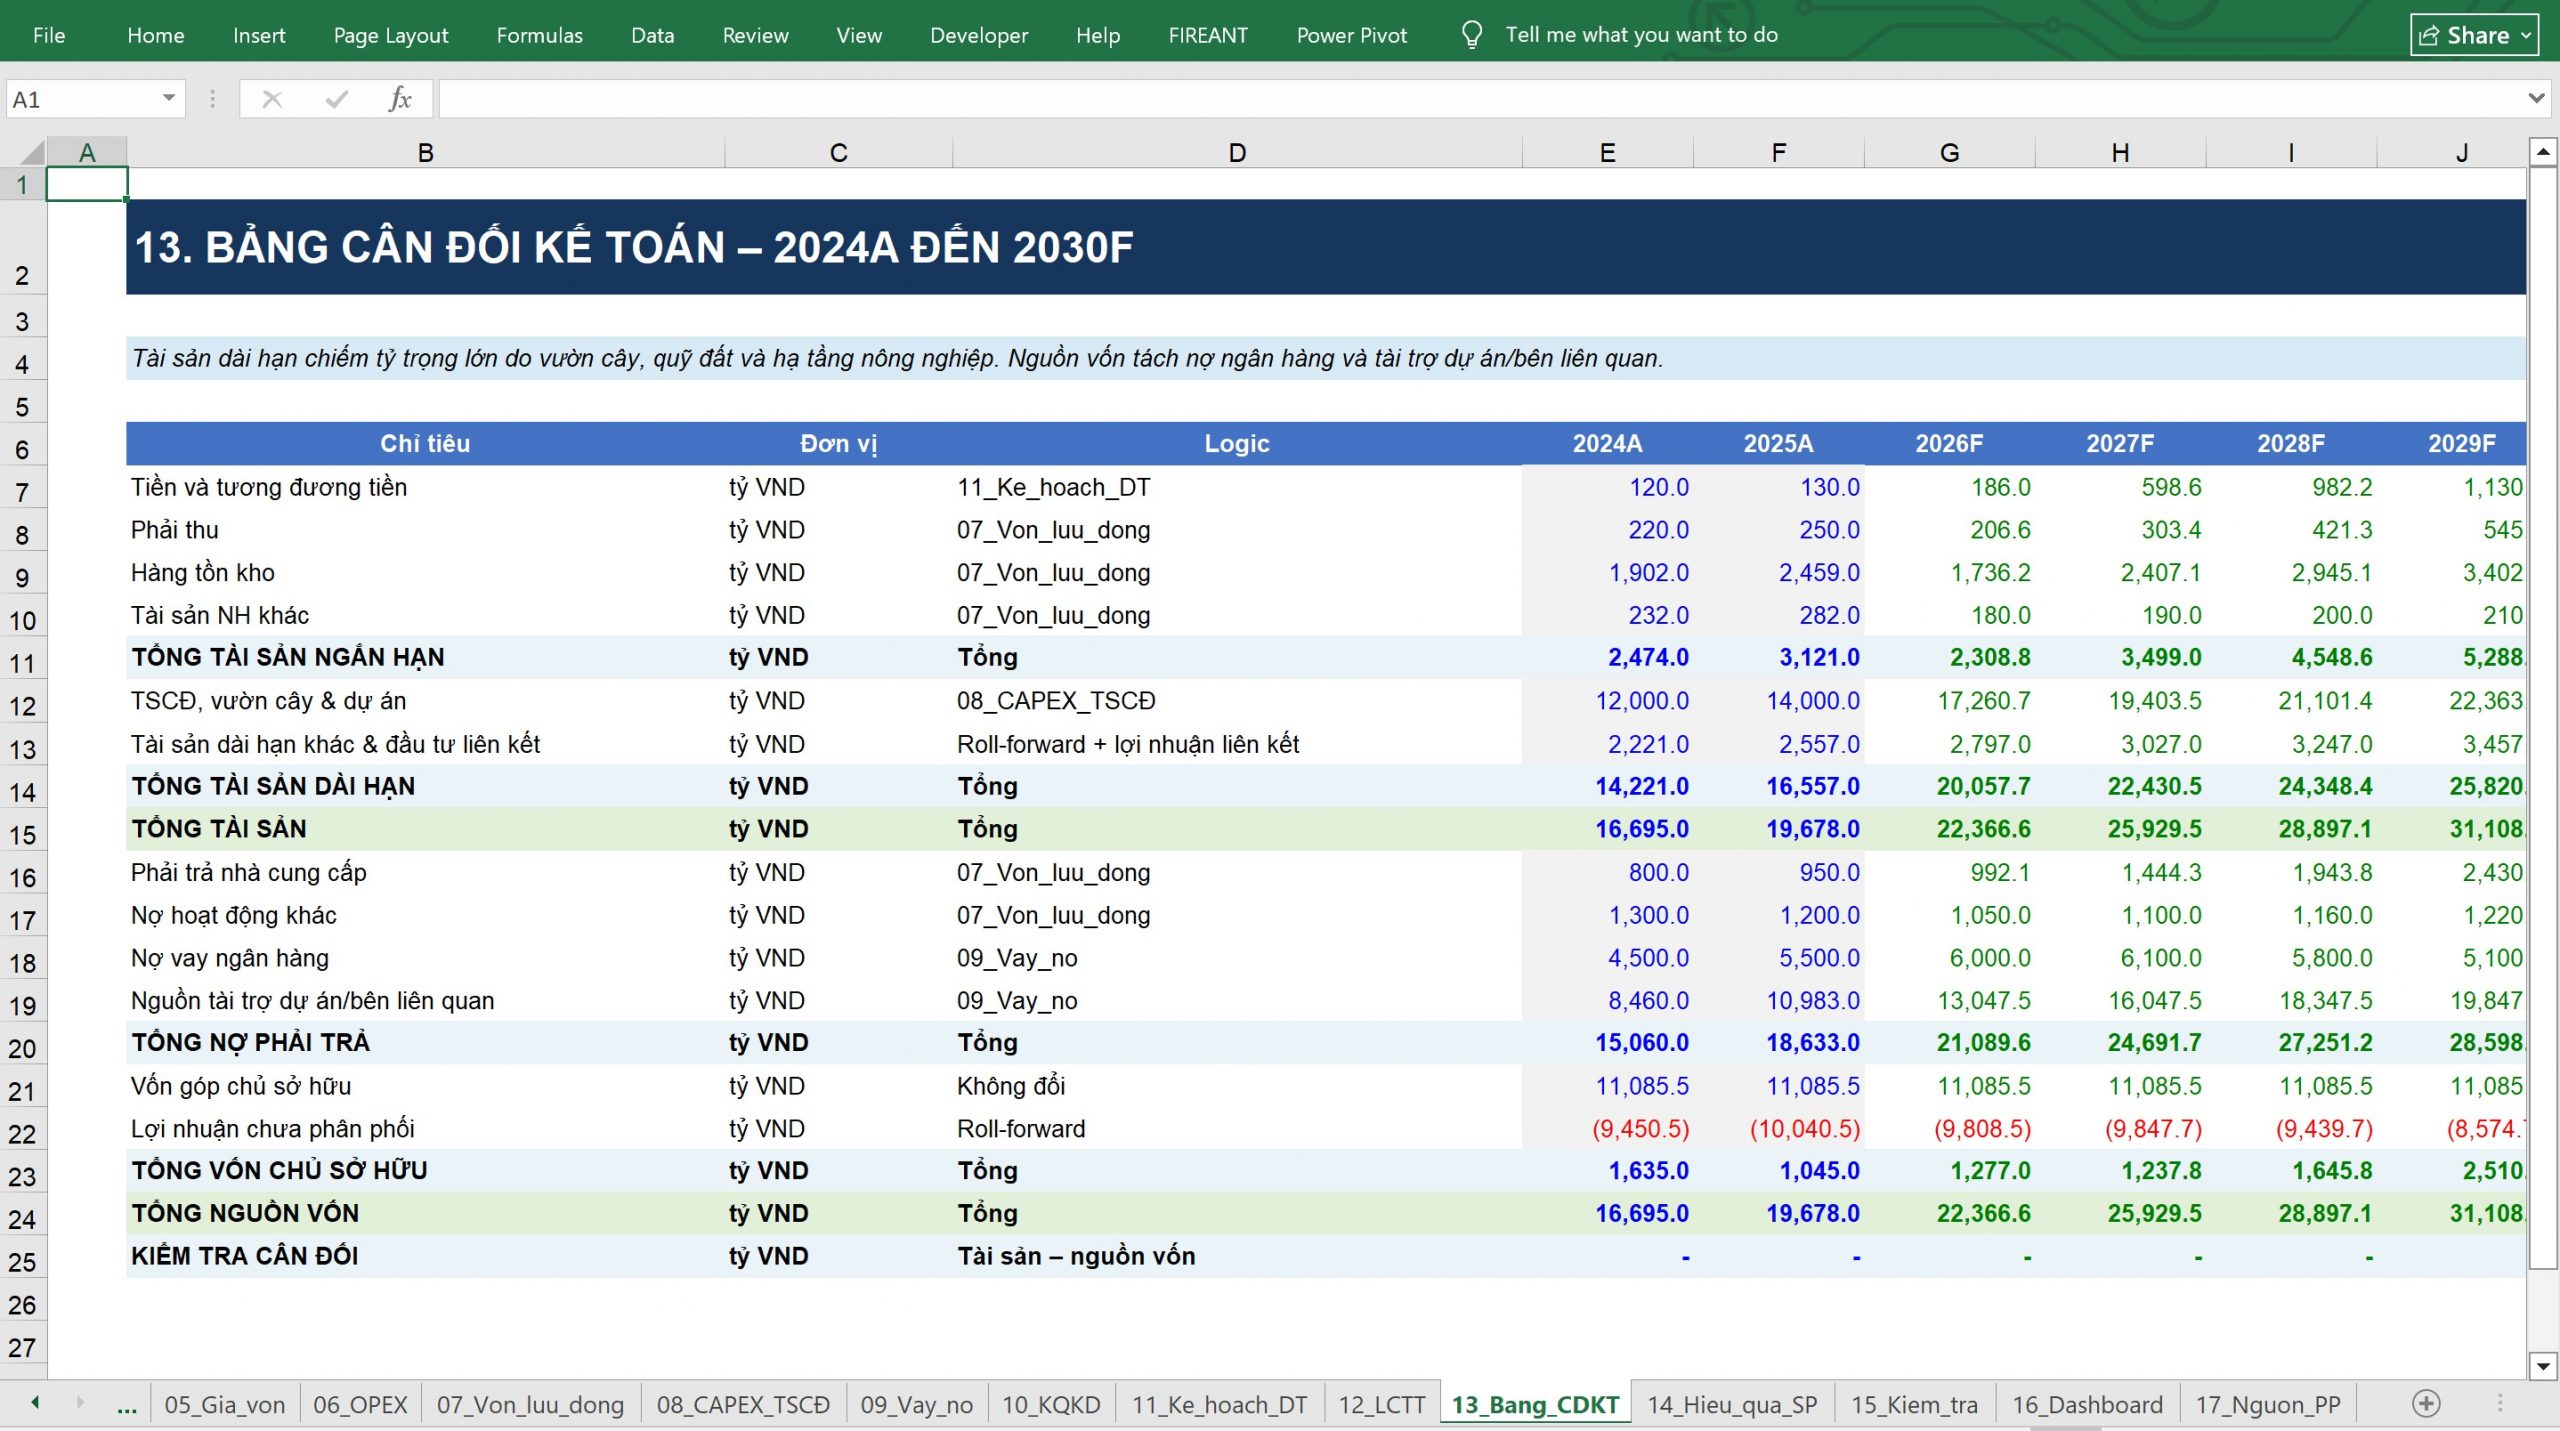
Task: Click the Insert Function fx icon
Action: coord(400,99)
